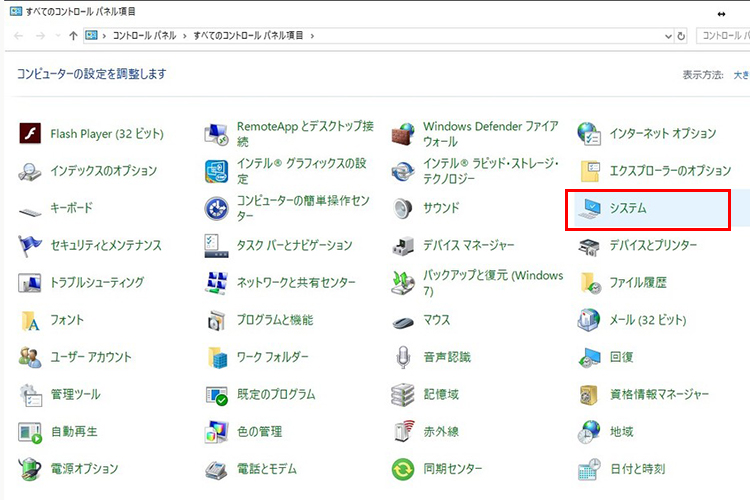Click the デバイス マネージャー link text
This screenshot has width=750, height=500.
point(469,245)
